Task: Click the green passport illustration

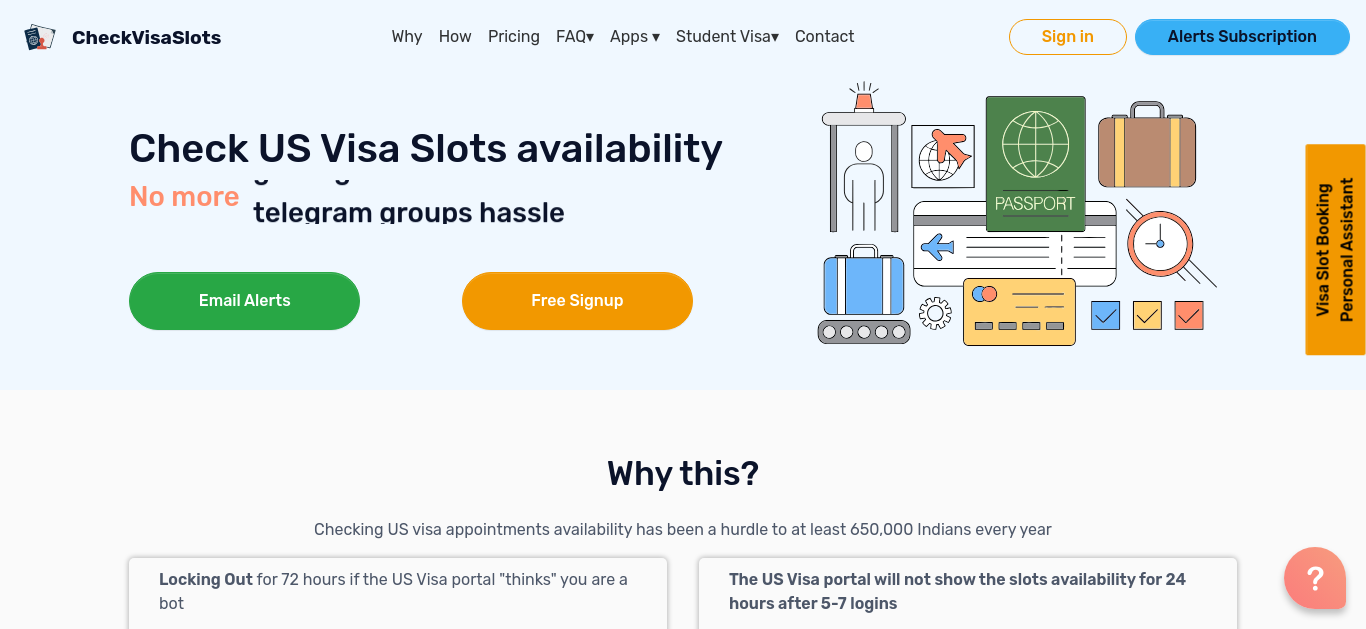Action: [x=1035, y=164]
